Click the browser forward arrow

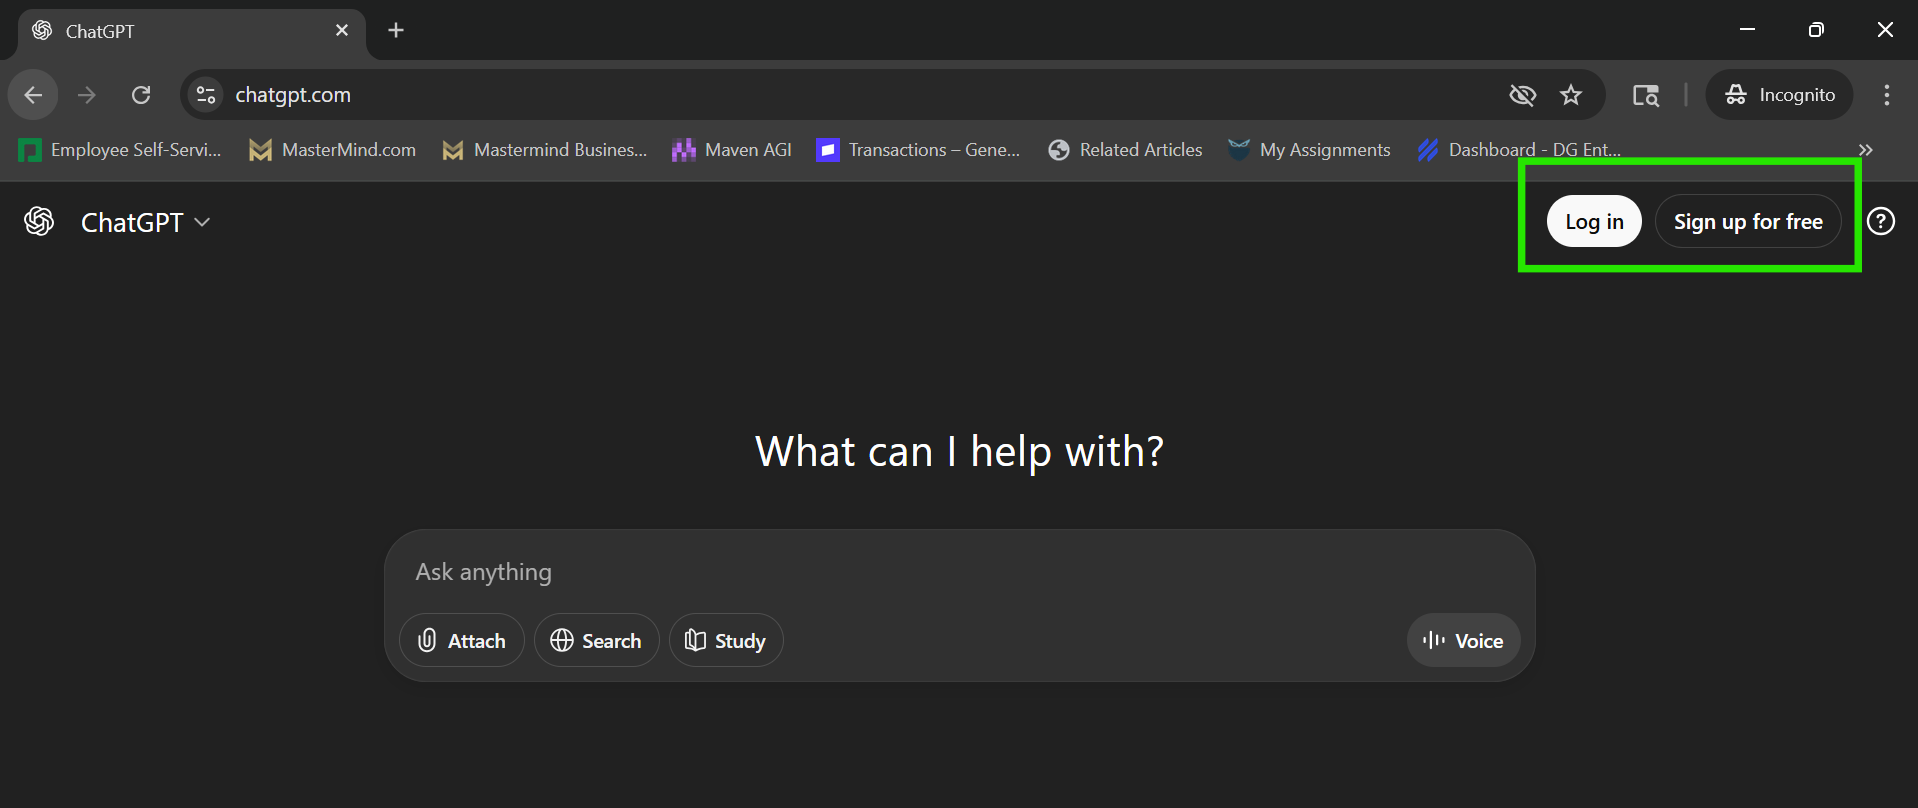pyautogui.click(x=87, y=95)
